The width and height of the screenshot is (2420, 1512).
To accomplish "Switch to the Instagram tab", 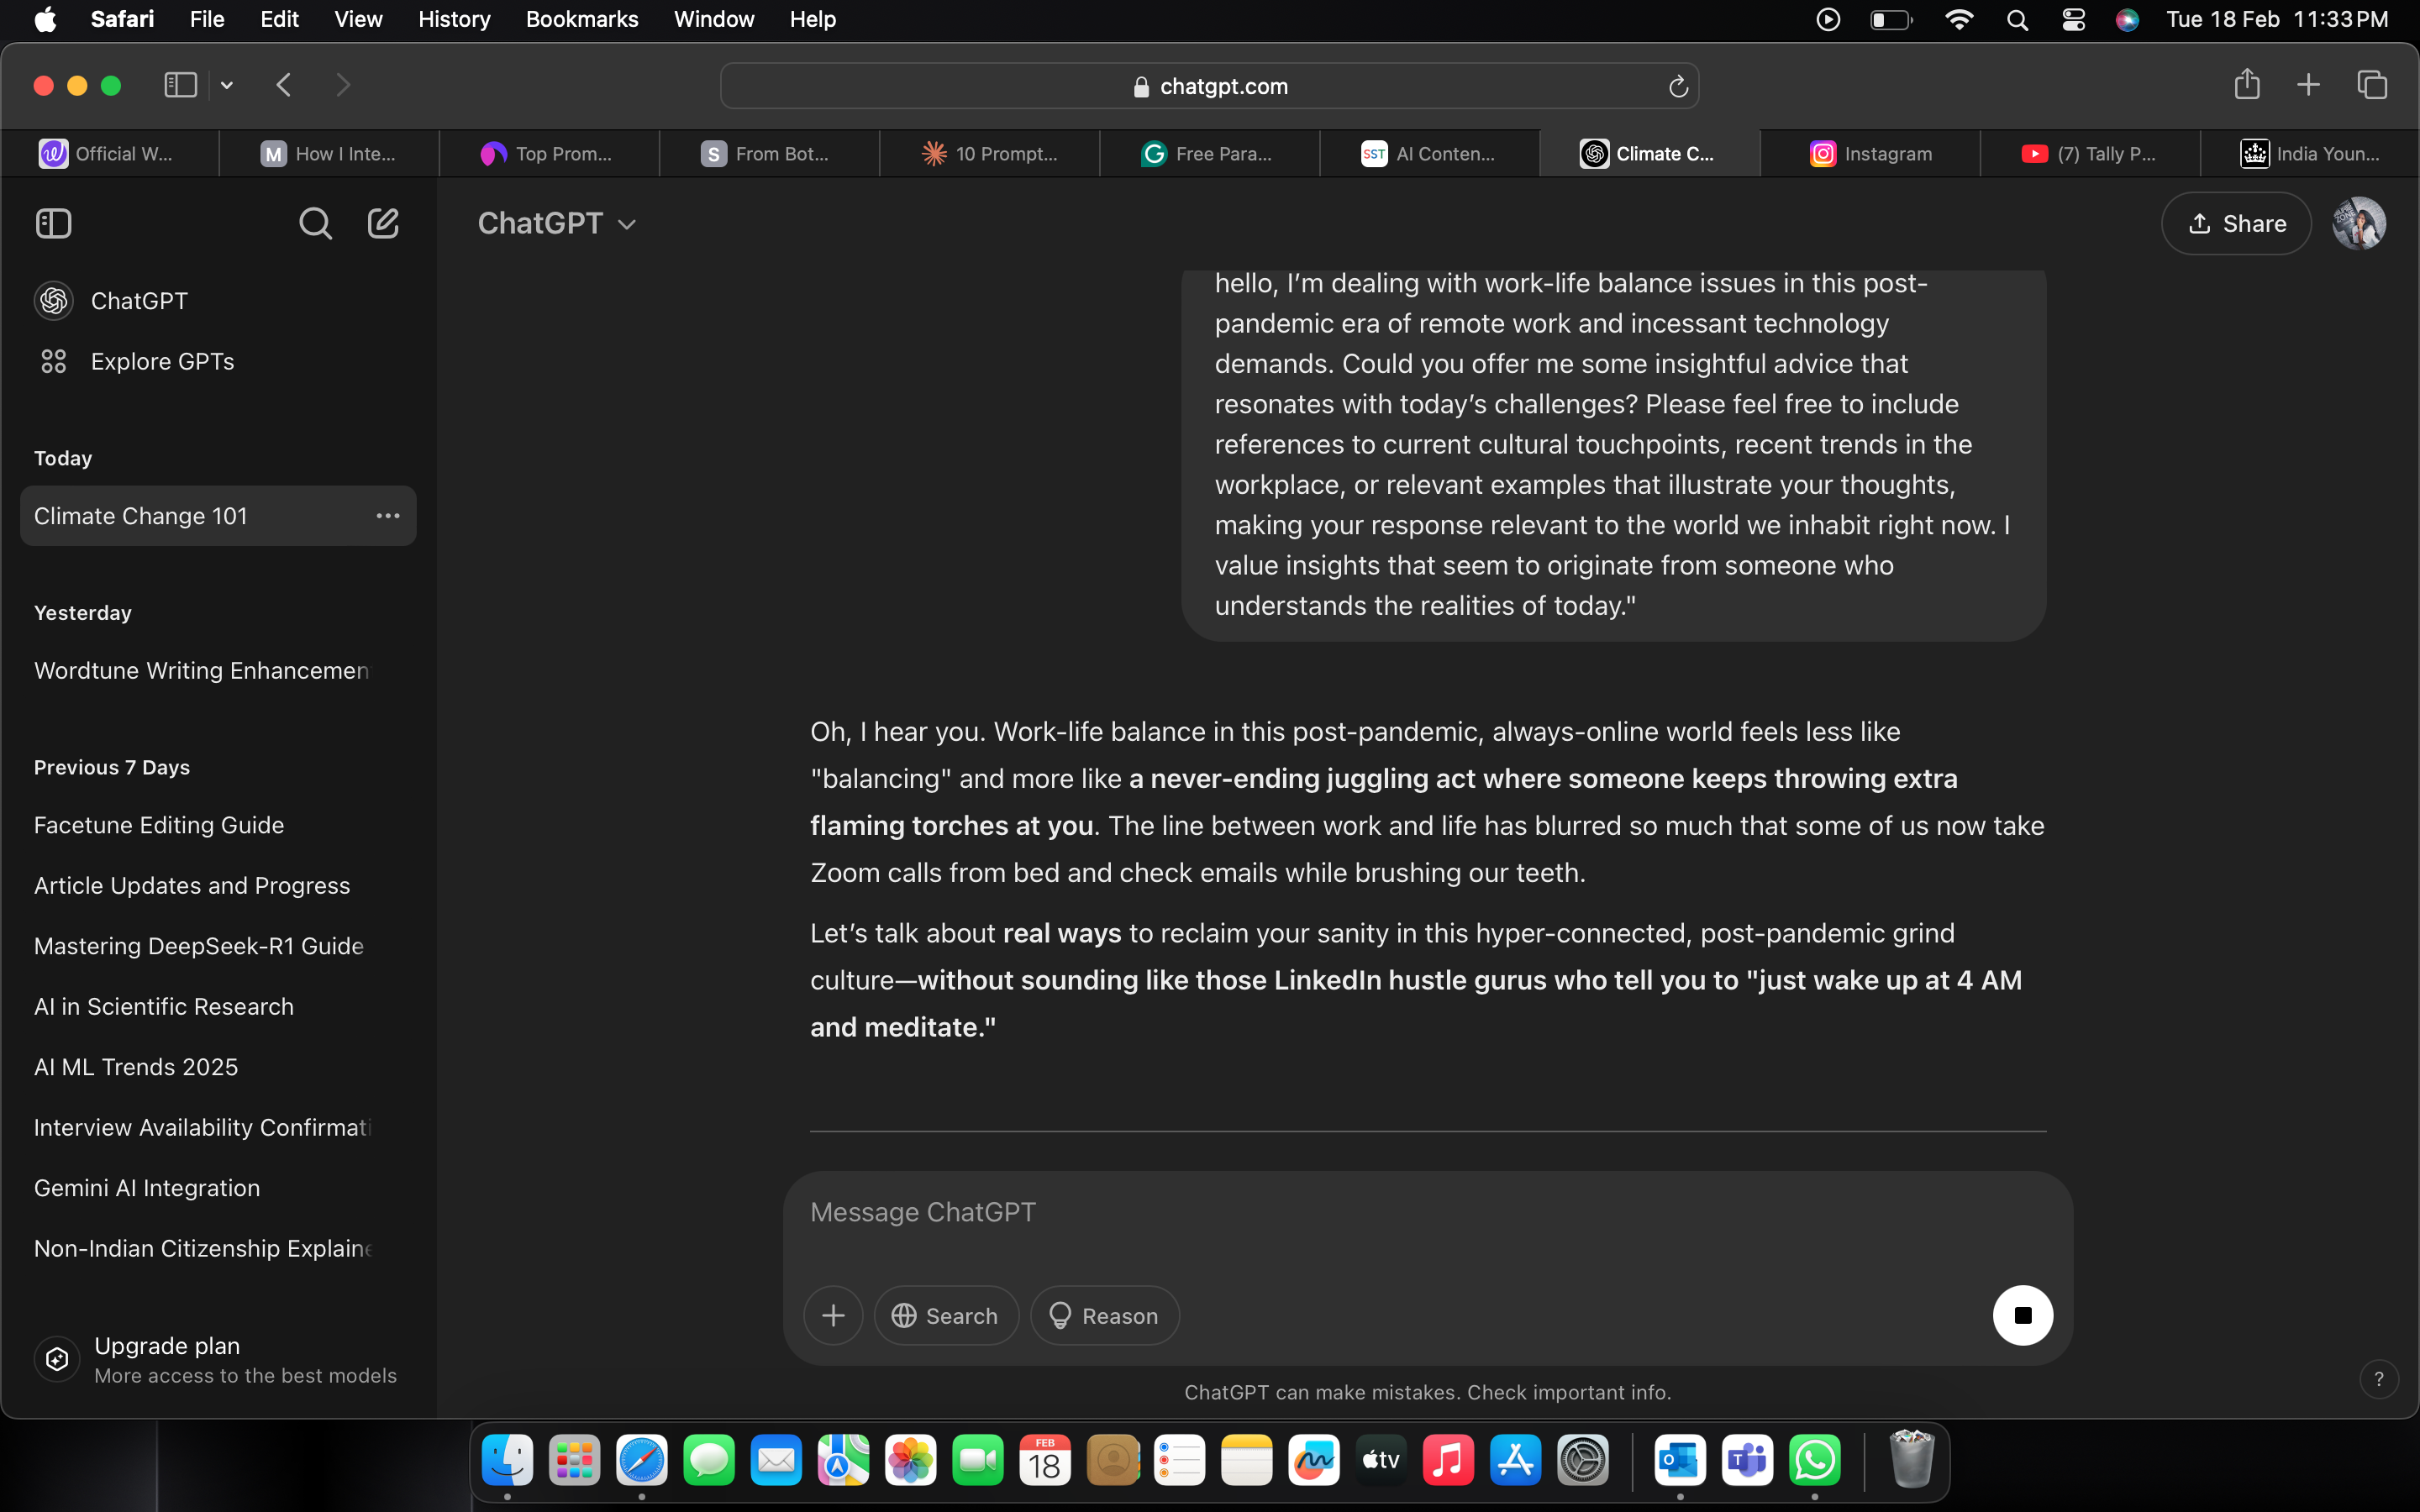I will [x=1870, y=153].
